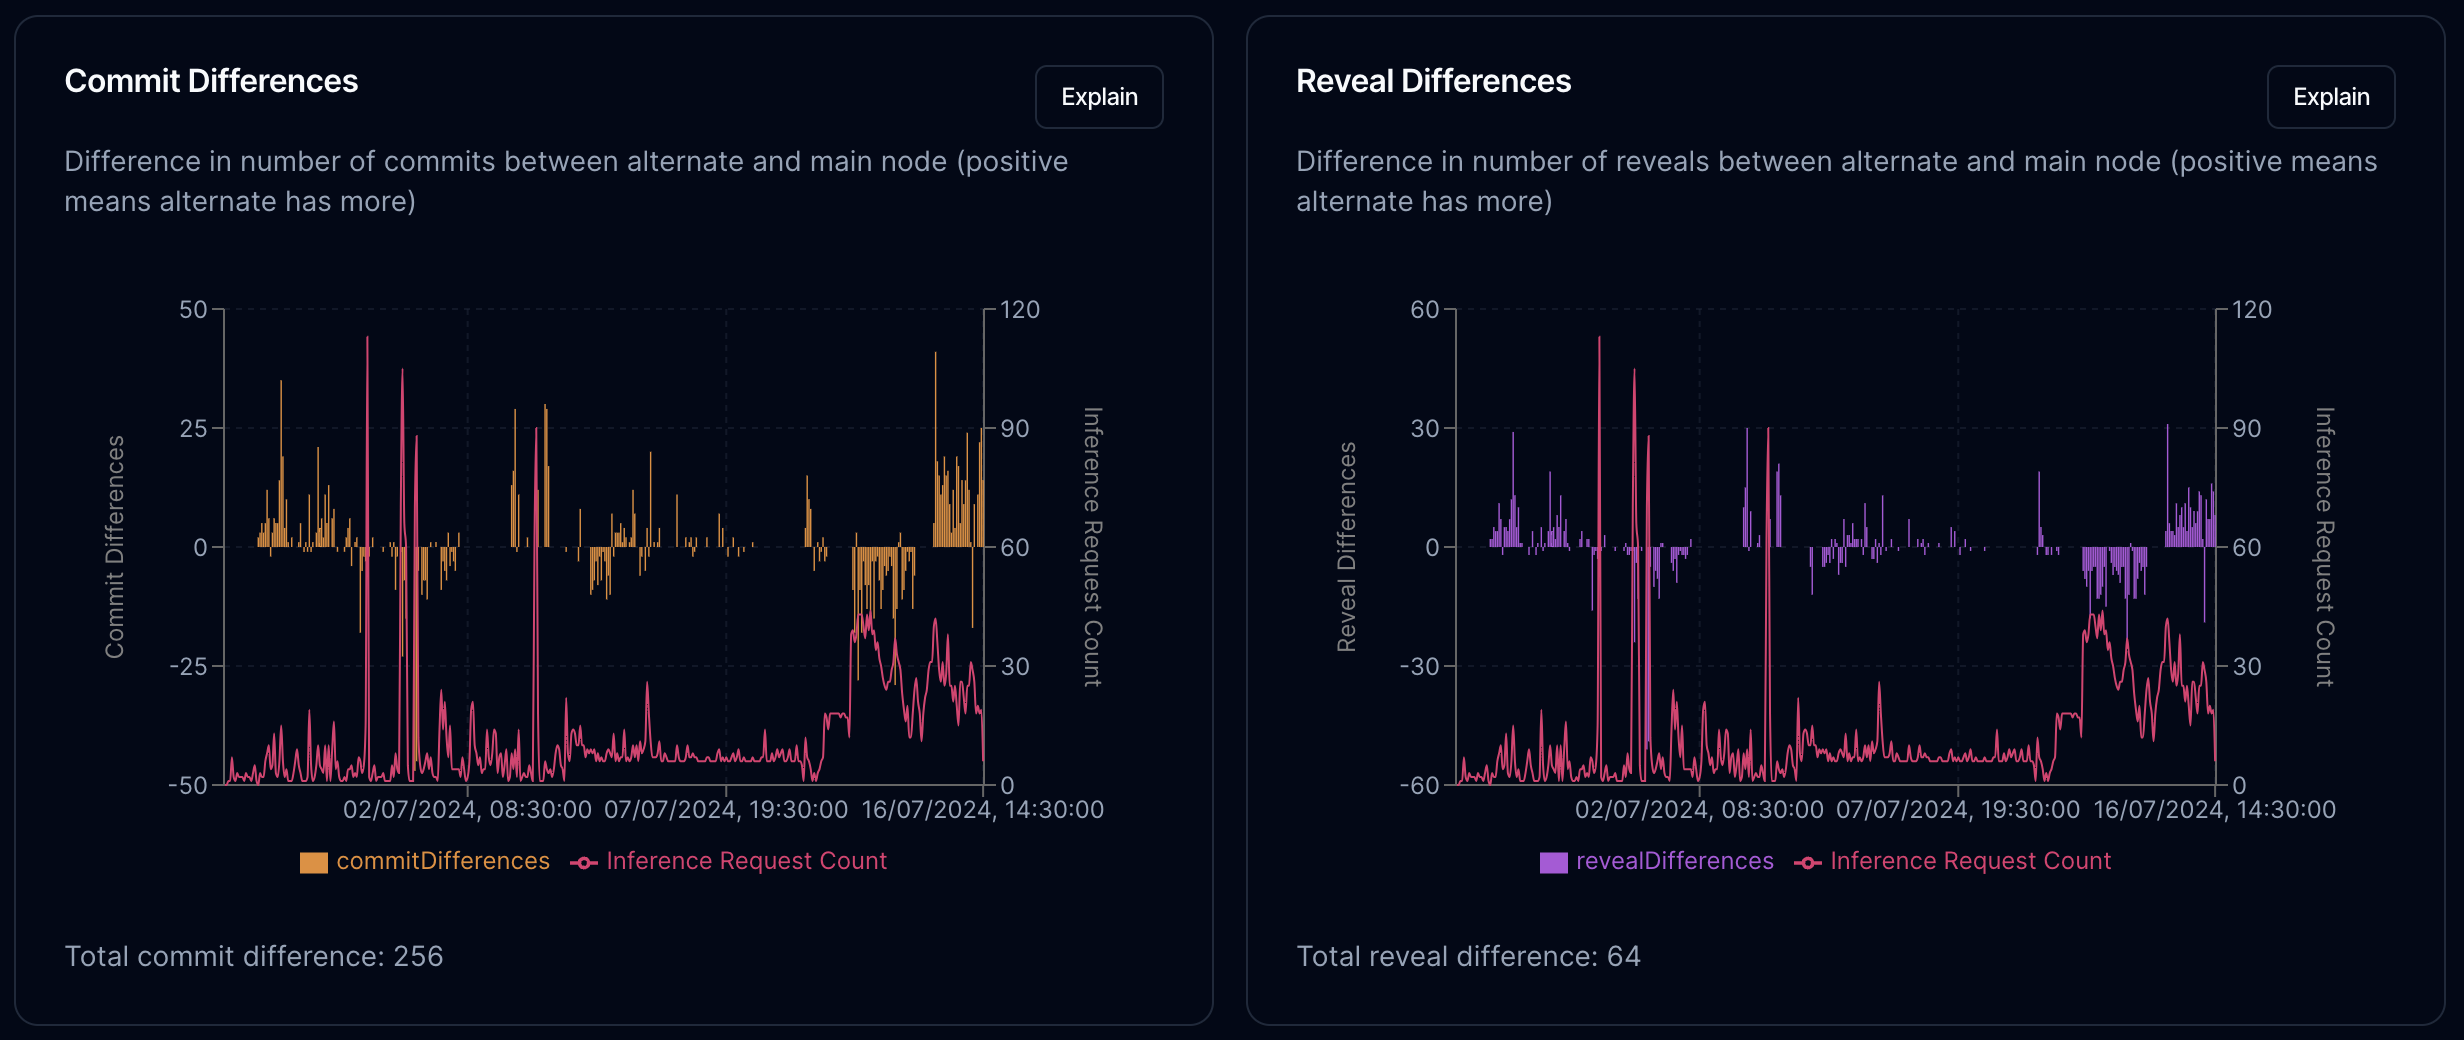
Task: Click commit differences description paragraph
Action: tap(566, 181)
